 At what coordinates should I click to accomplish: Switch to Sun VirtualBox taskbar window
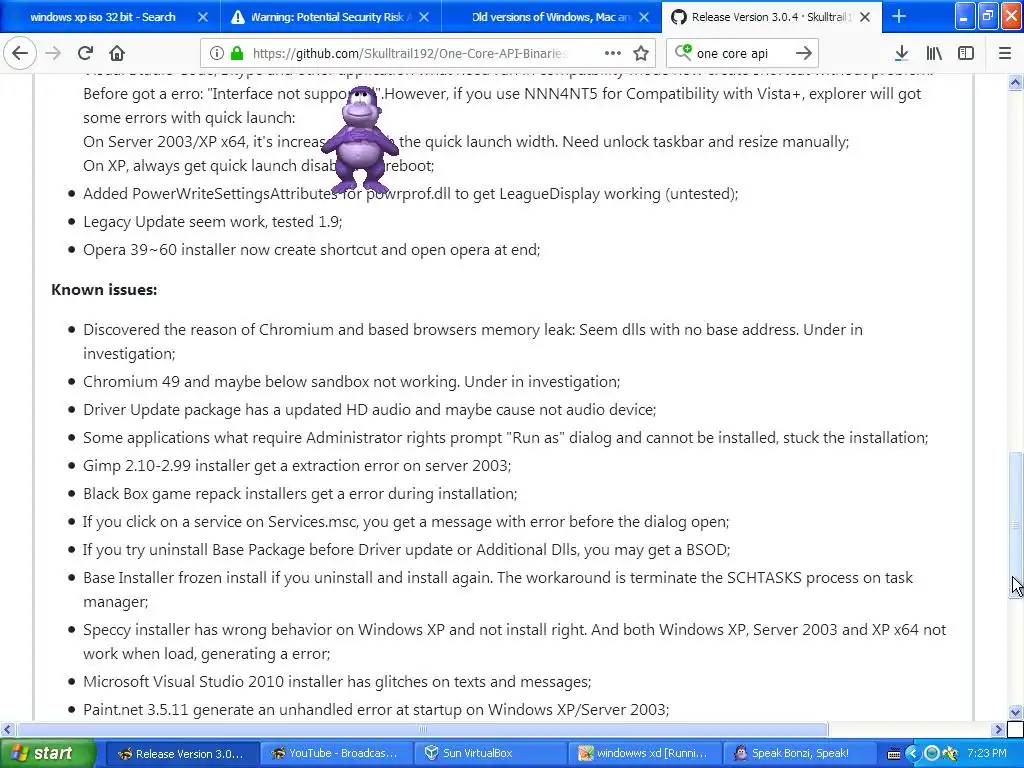(x=490, y=754)
